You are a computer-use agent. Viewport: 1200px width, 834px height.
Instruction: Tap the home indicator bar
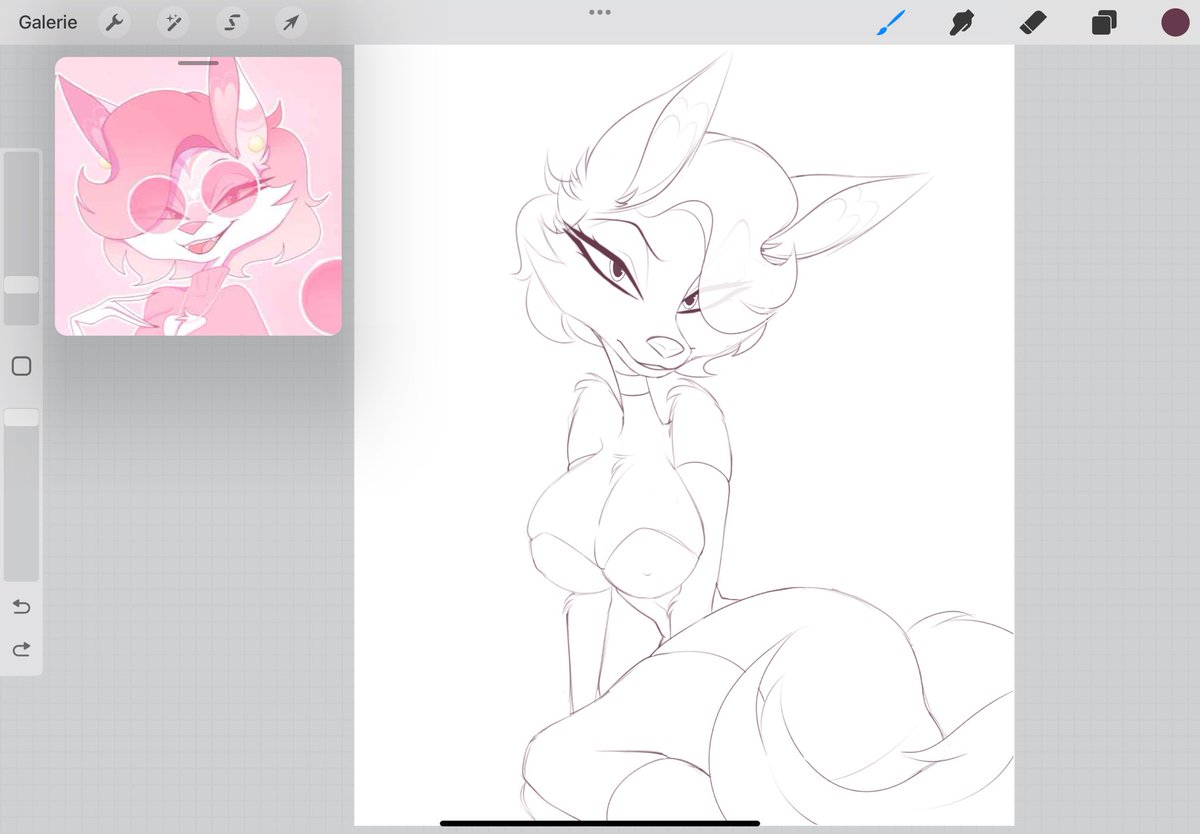click(x=600, y=823)
